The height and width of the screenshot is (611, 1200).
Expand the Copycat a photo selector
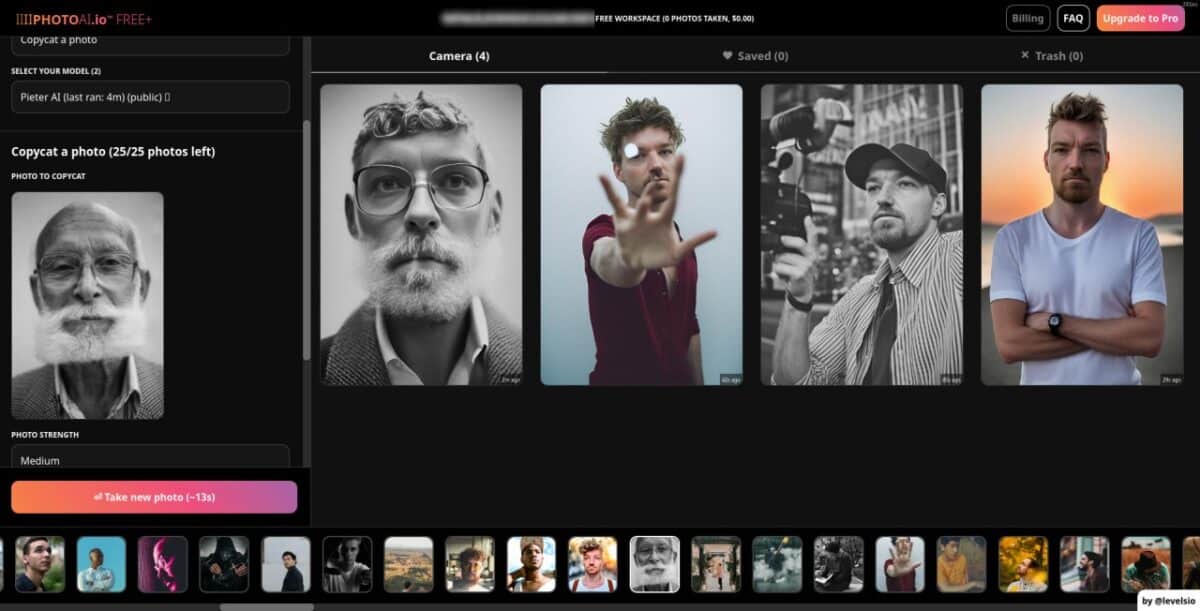pos(150,40)
